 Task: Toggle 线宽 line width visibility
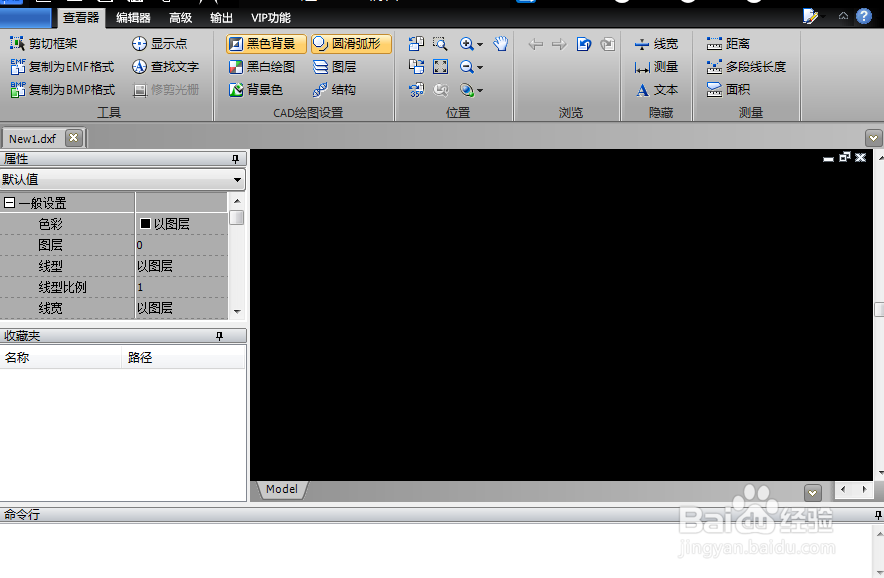pyautogui.click(x=656, y=43)
